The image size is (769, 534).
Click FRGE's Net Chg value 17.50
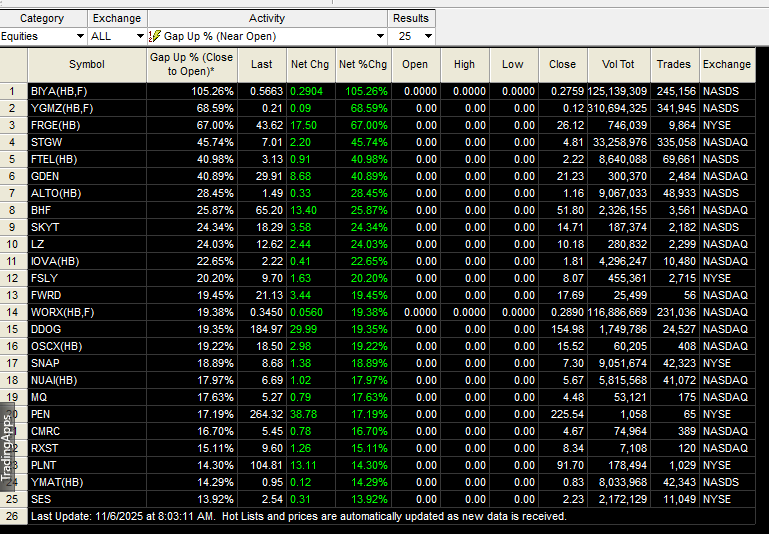coord(303,126)
